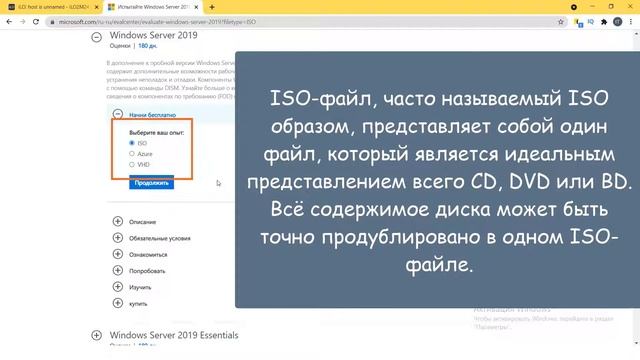
Task: Bookmark this page with the star icon
Action: click(561, 22)
